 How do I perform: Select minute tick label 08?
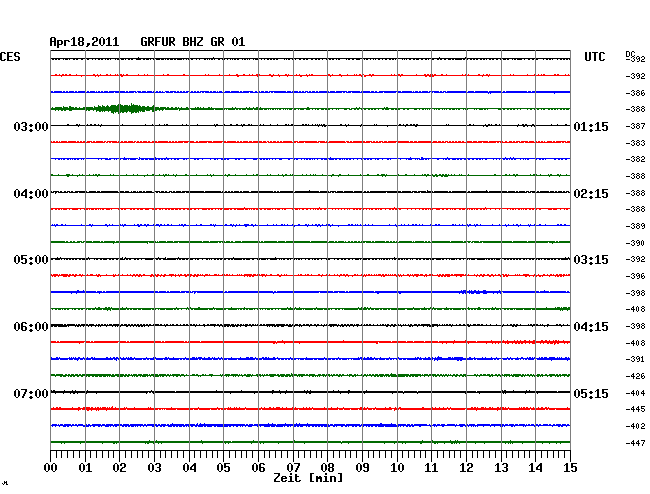pos(327,468)
